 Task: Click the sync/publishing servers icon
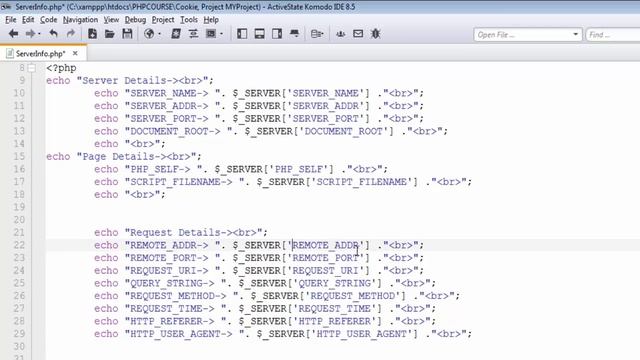coord(317,34)
